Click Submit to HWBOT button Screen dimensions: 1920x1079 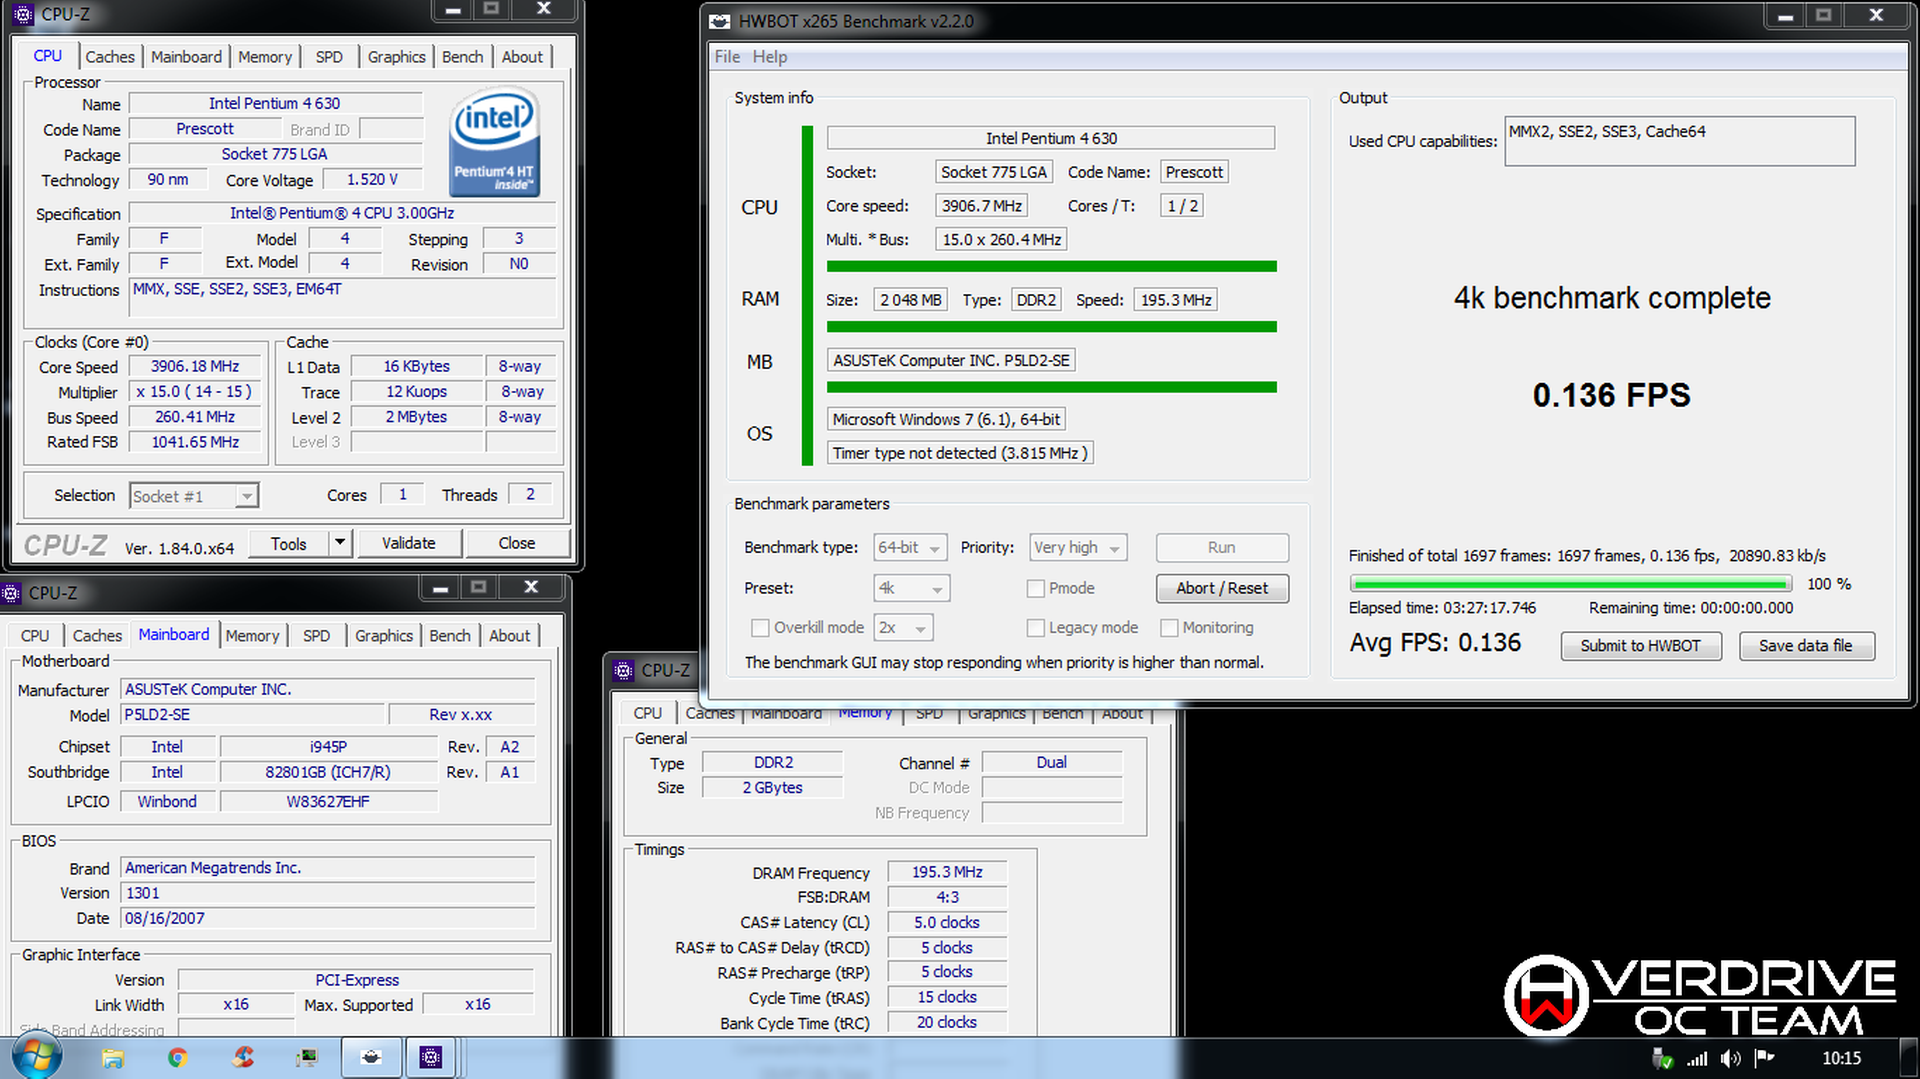point(1641,646)
